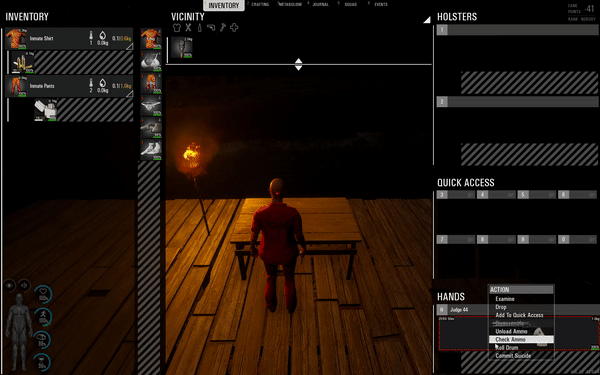Viewport: 600px width, 375px height.
Task: Collapse the Inmate Shirt container corner arrow
Action: coord(130,46)
